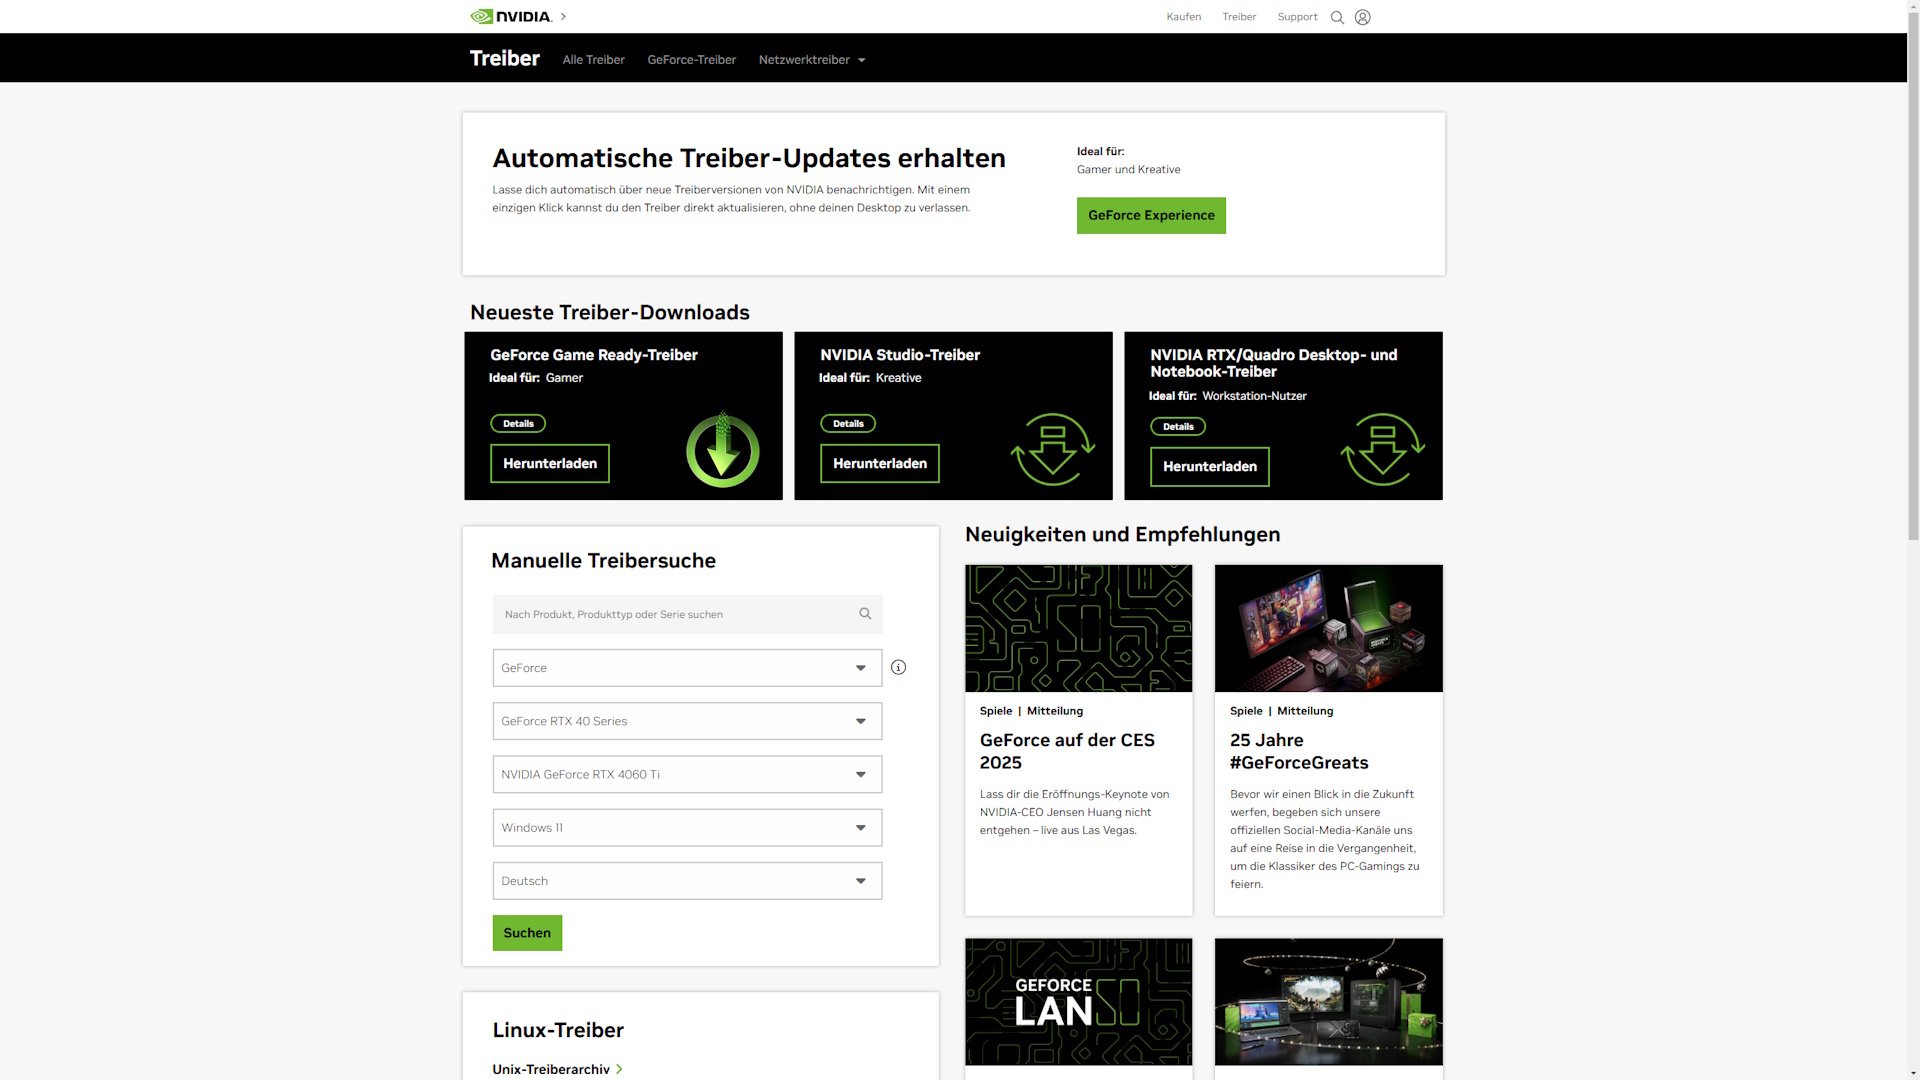Click the Linux-Treiber heading

click(x=558, y=1030)
